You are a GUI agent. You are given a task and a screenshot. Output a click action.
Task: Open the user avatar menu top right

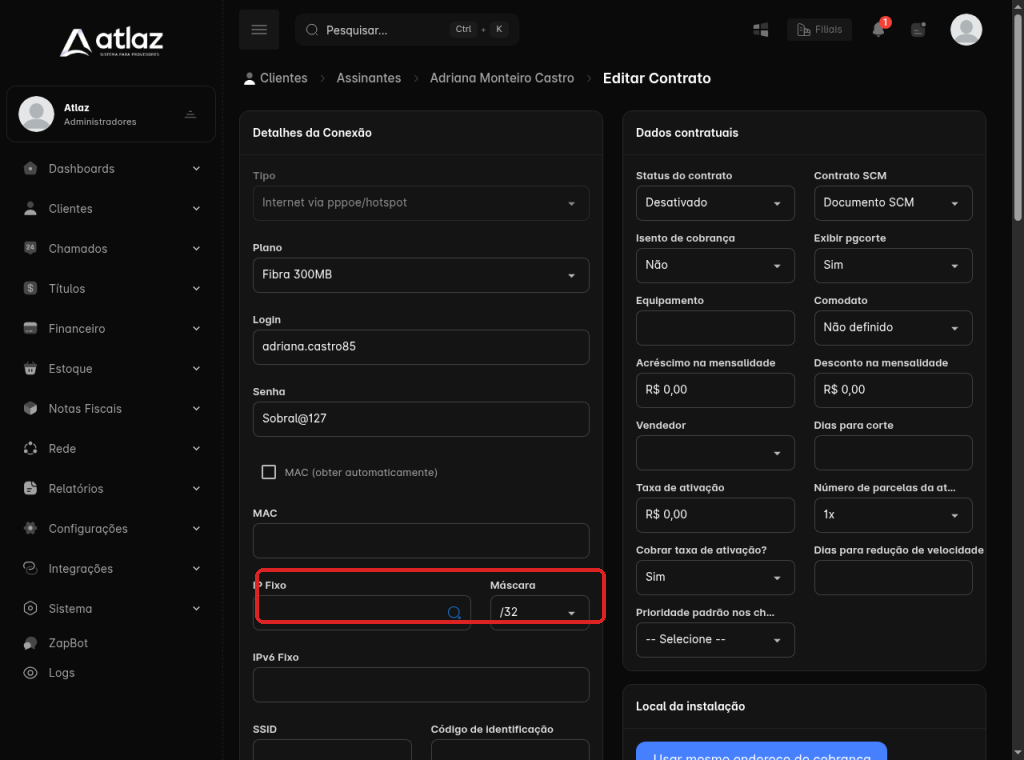966,29
